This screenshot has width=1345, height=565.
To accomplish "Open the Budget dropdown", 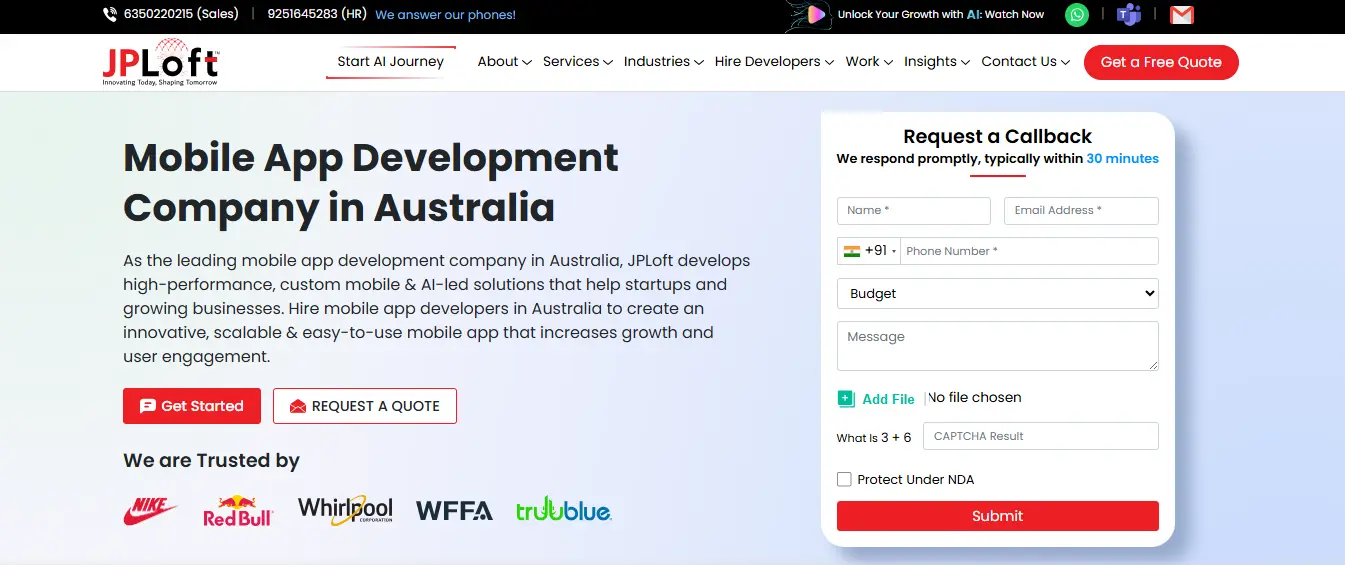I will [998, 293].
